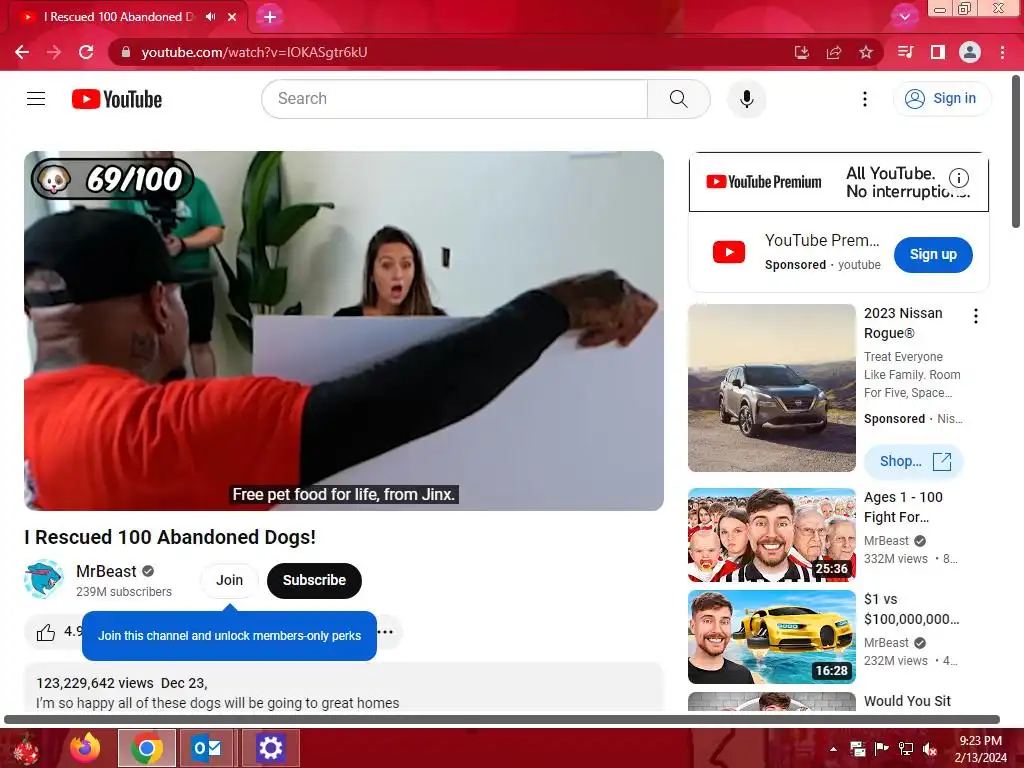Open options menu for Nissan Rogue ad

pos(976,316)
